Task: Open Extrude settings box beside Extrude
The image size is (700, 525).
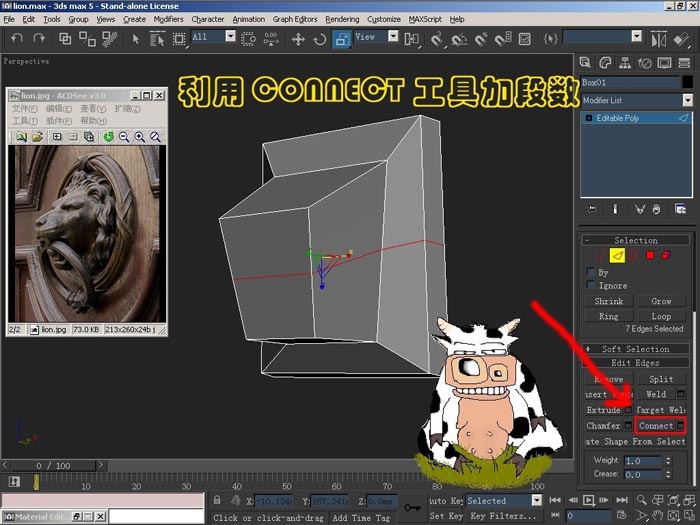Action: (x=628, y=409)
